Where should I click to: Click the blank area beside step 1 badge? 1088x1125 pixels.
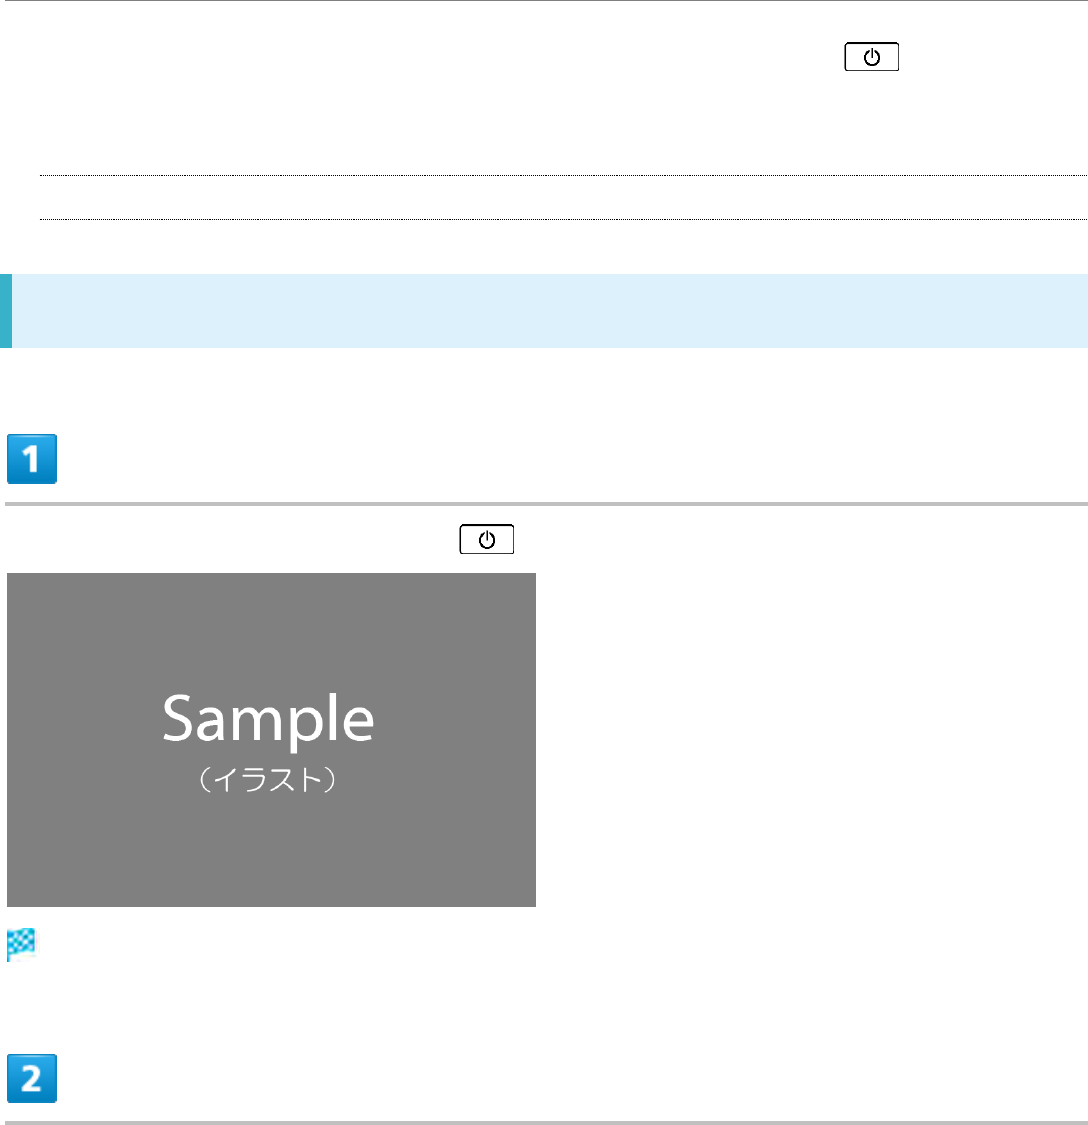click(x=573, y=459)
